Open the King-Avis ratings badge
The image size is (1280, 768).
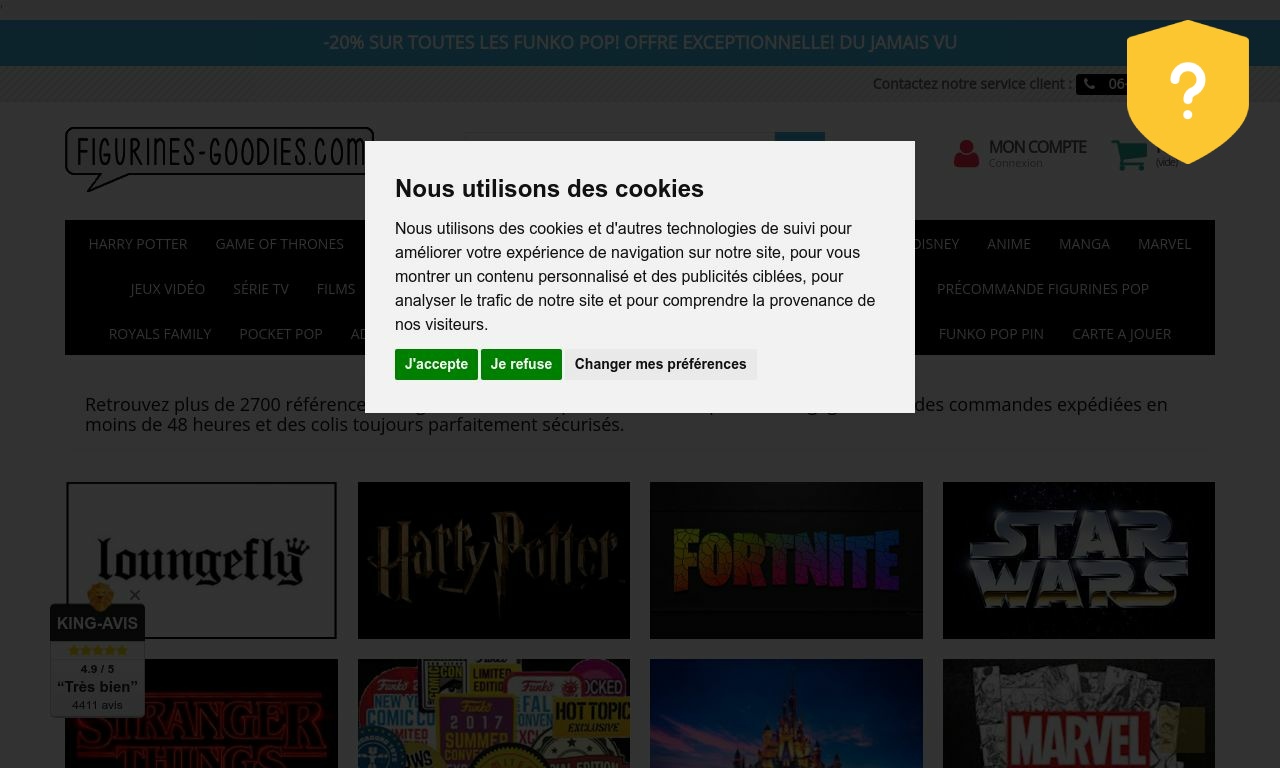coord(98,660)
